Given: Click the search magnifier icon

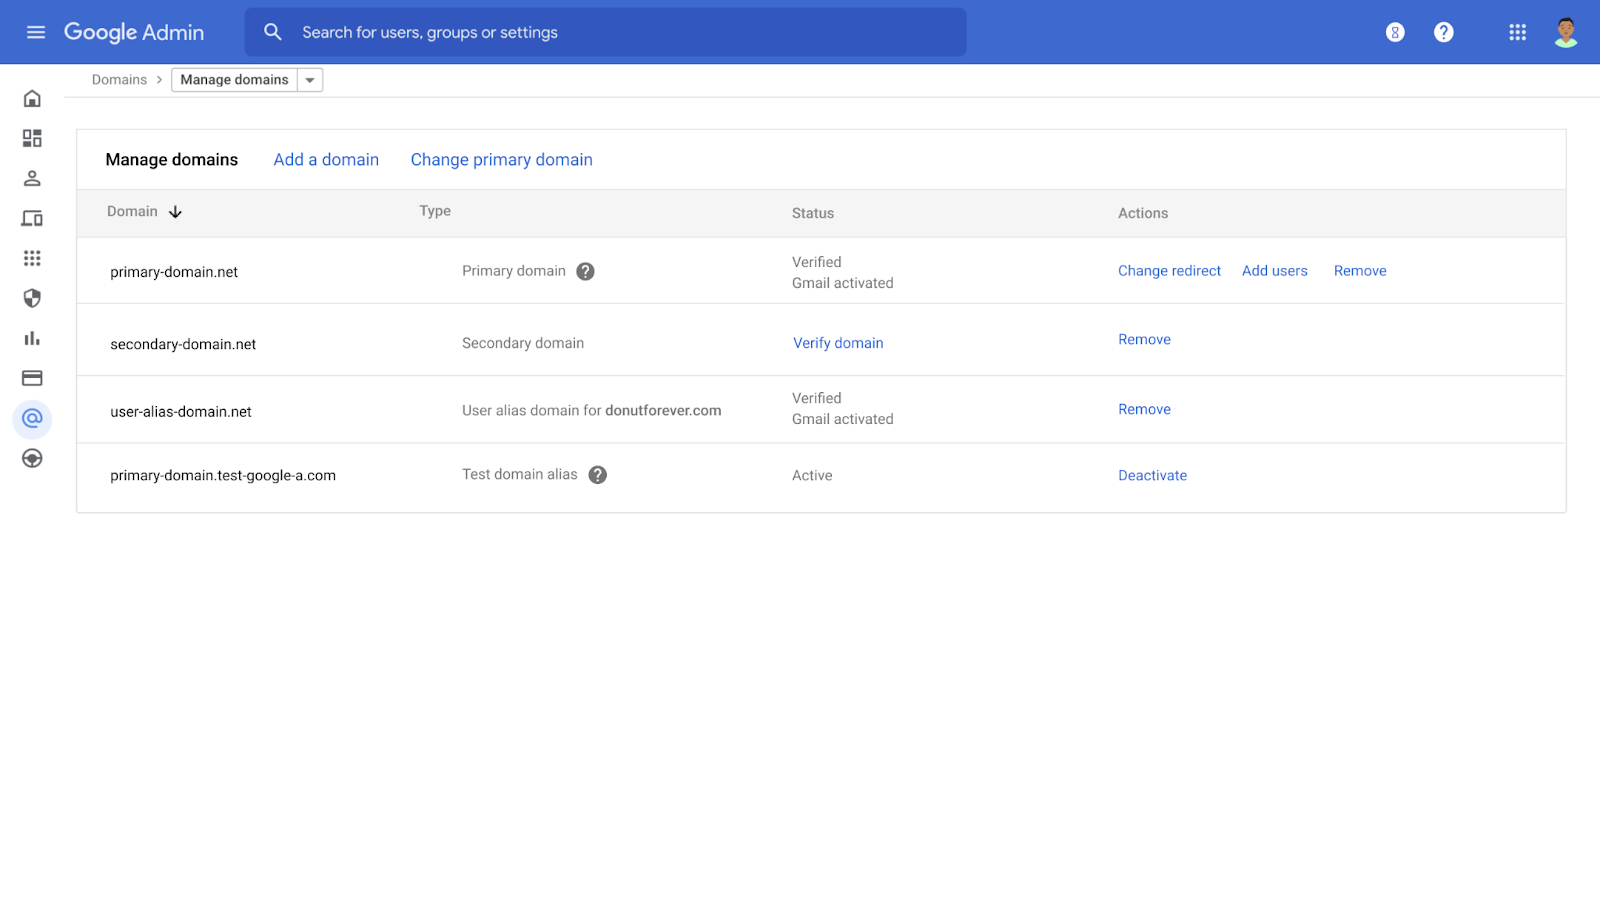Looking at the screenshot, I should click(x=273, y=32).
